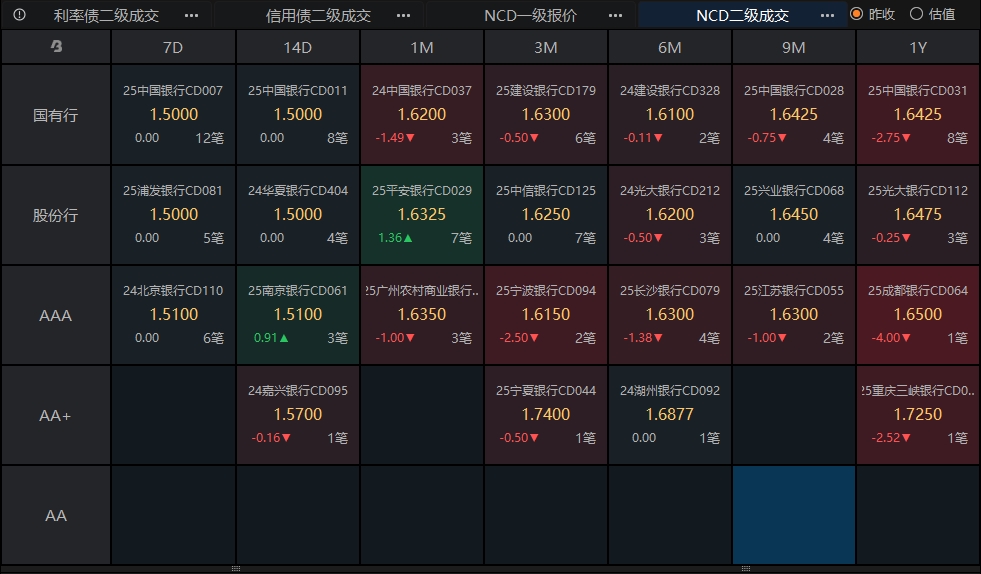Open 24中国银行CD037 cell
This screenshot has height=574, width=981.
click(x=422, y=115)
